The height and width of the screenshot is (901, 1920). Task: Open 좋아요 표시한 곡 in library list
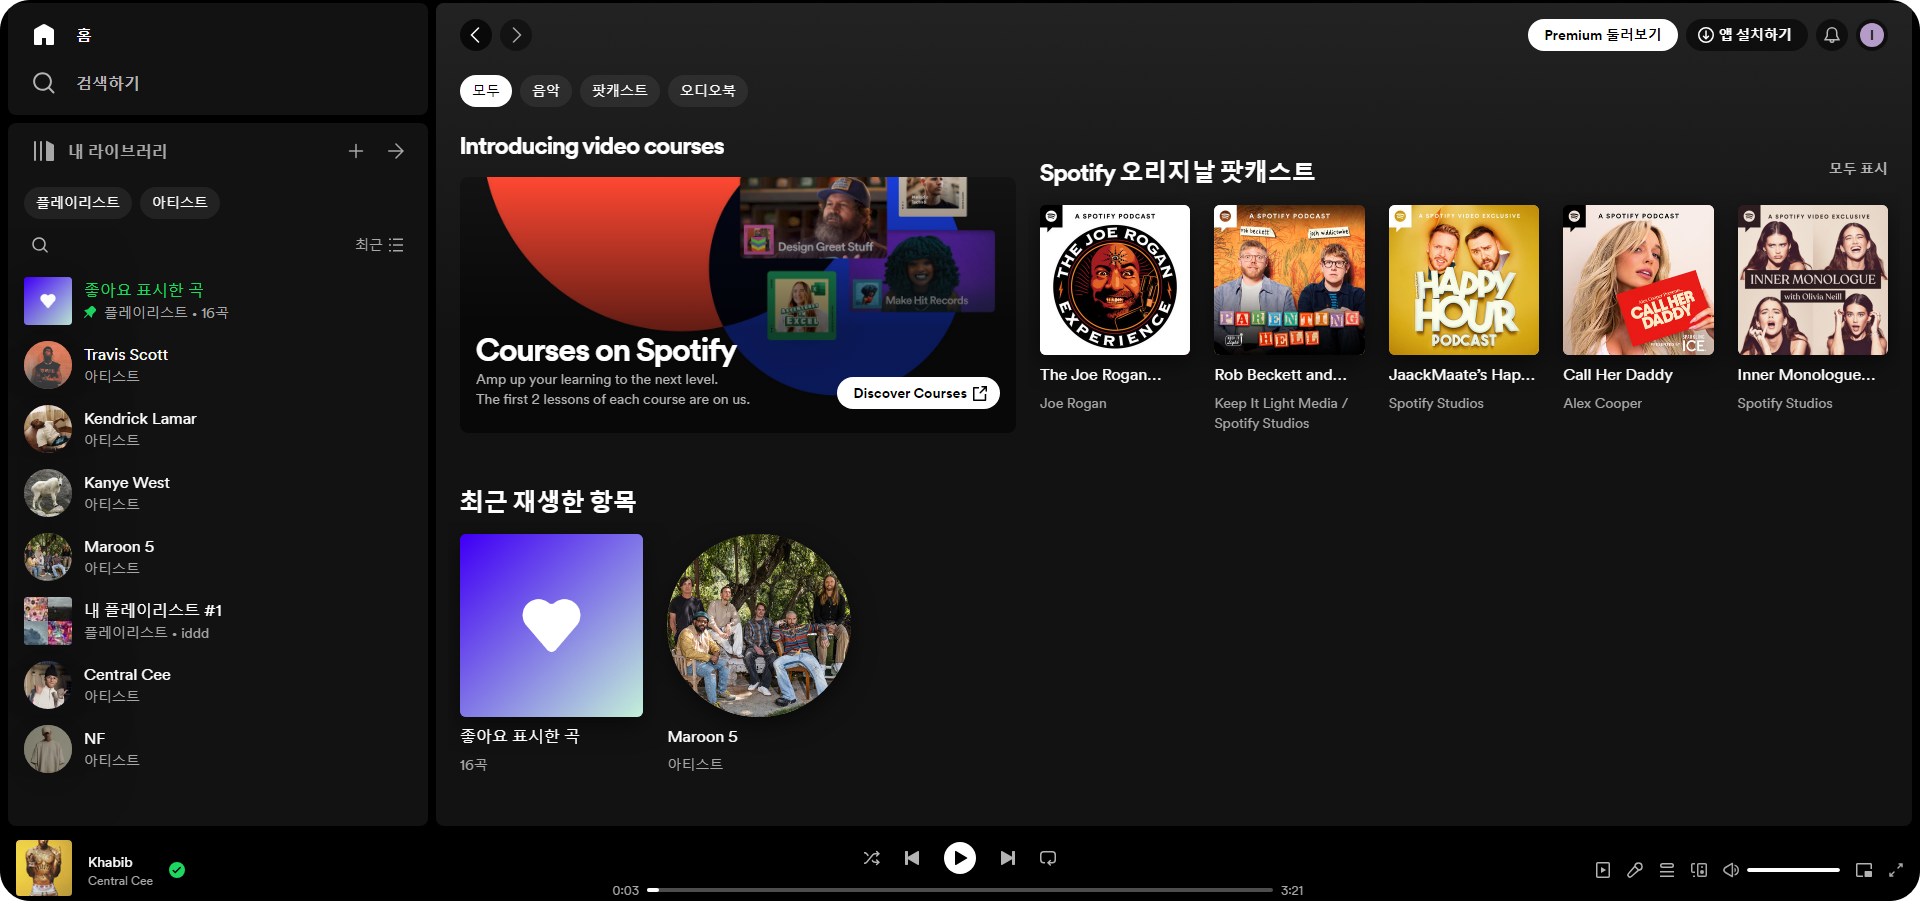click(x=218, y=301)
